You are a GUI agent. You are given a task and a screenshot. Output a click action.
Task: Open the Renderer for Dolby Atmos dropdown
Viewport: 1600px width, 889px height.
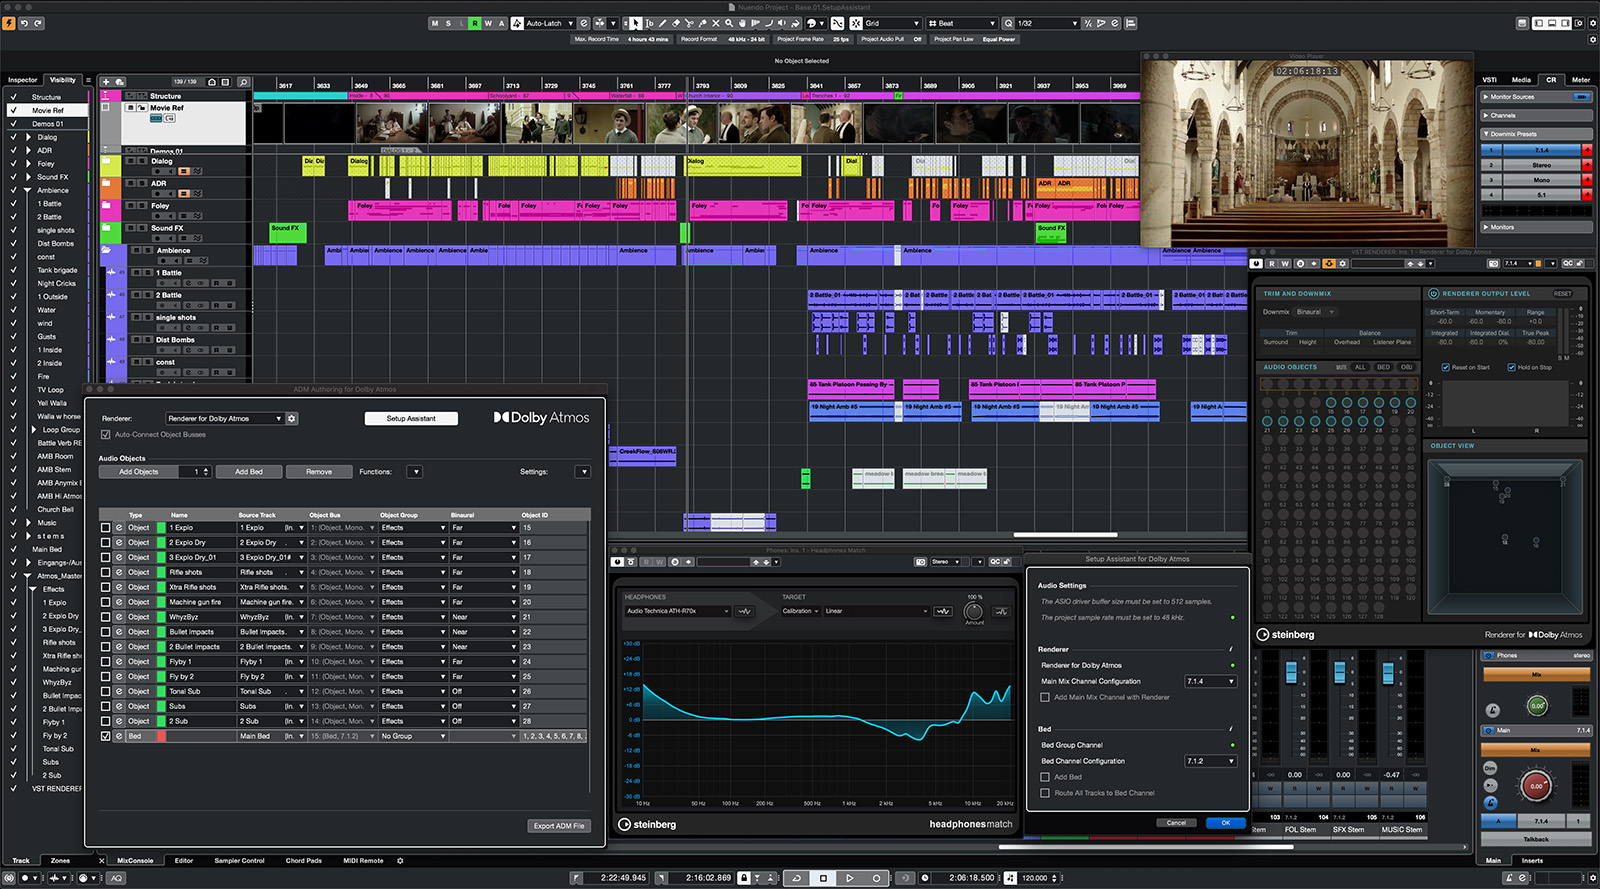pyautogui.click(x=224, y=419)
